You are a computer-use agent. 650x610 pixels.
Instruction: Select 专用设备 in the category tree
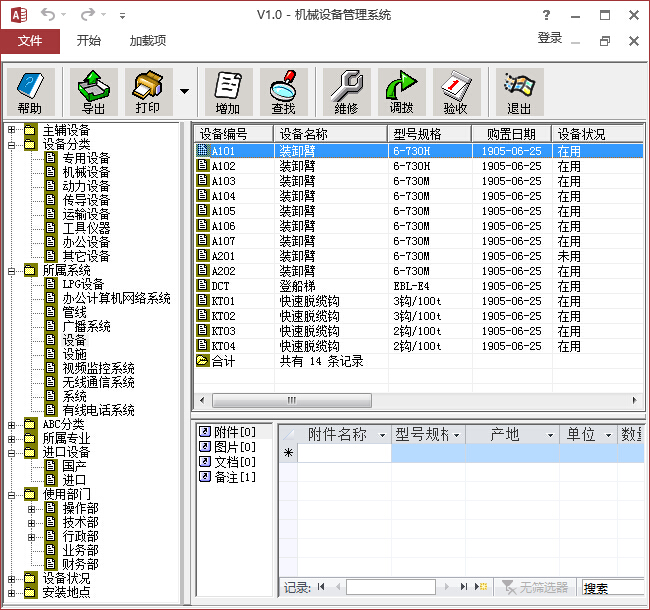point(86,158)
